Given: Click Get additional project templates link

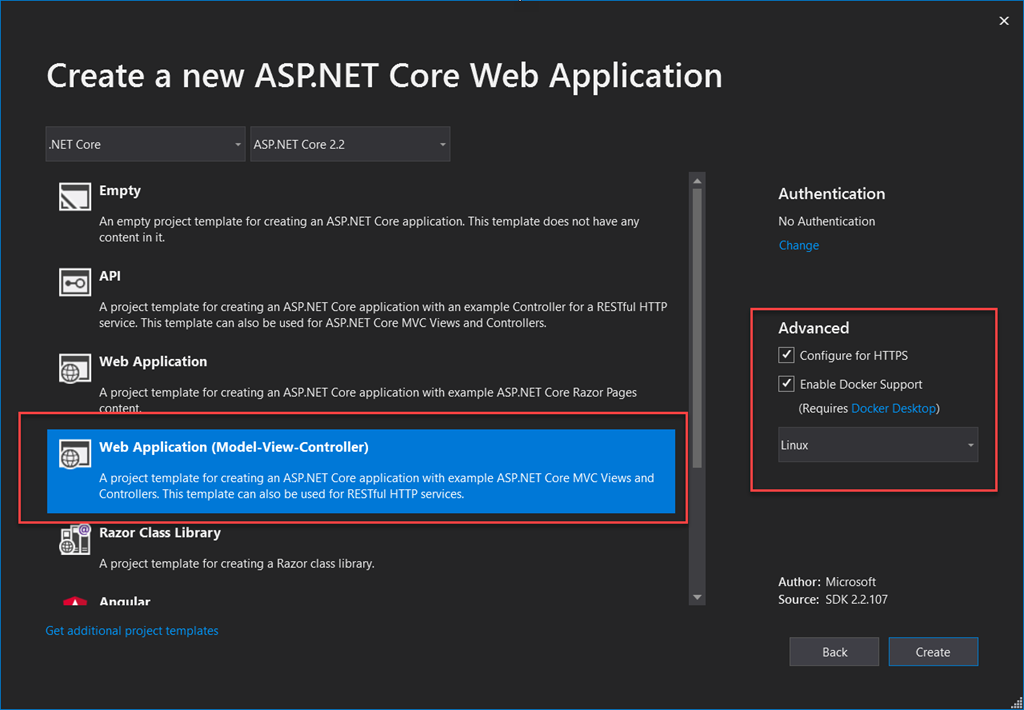Looking at the screenshot, I should [x=132, y=630].
